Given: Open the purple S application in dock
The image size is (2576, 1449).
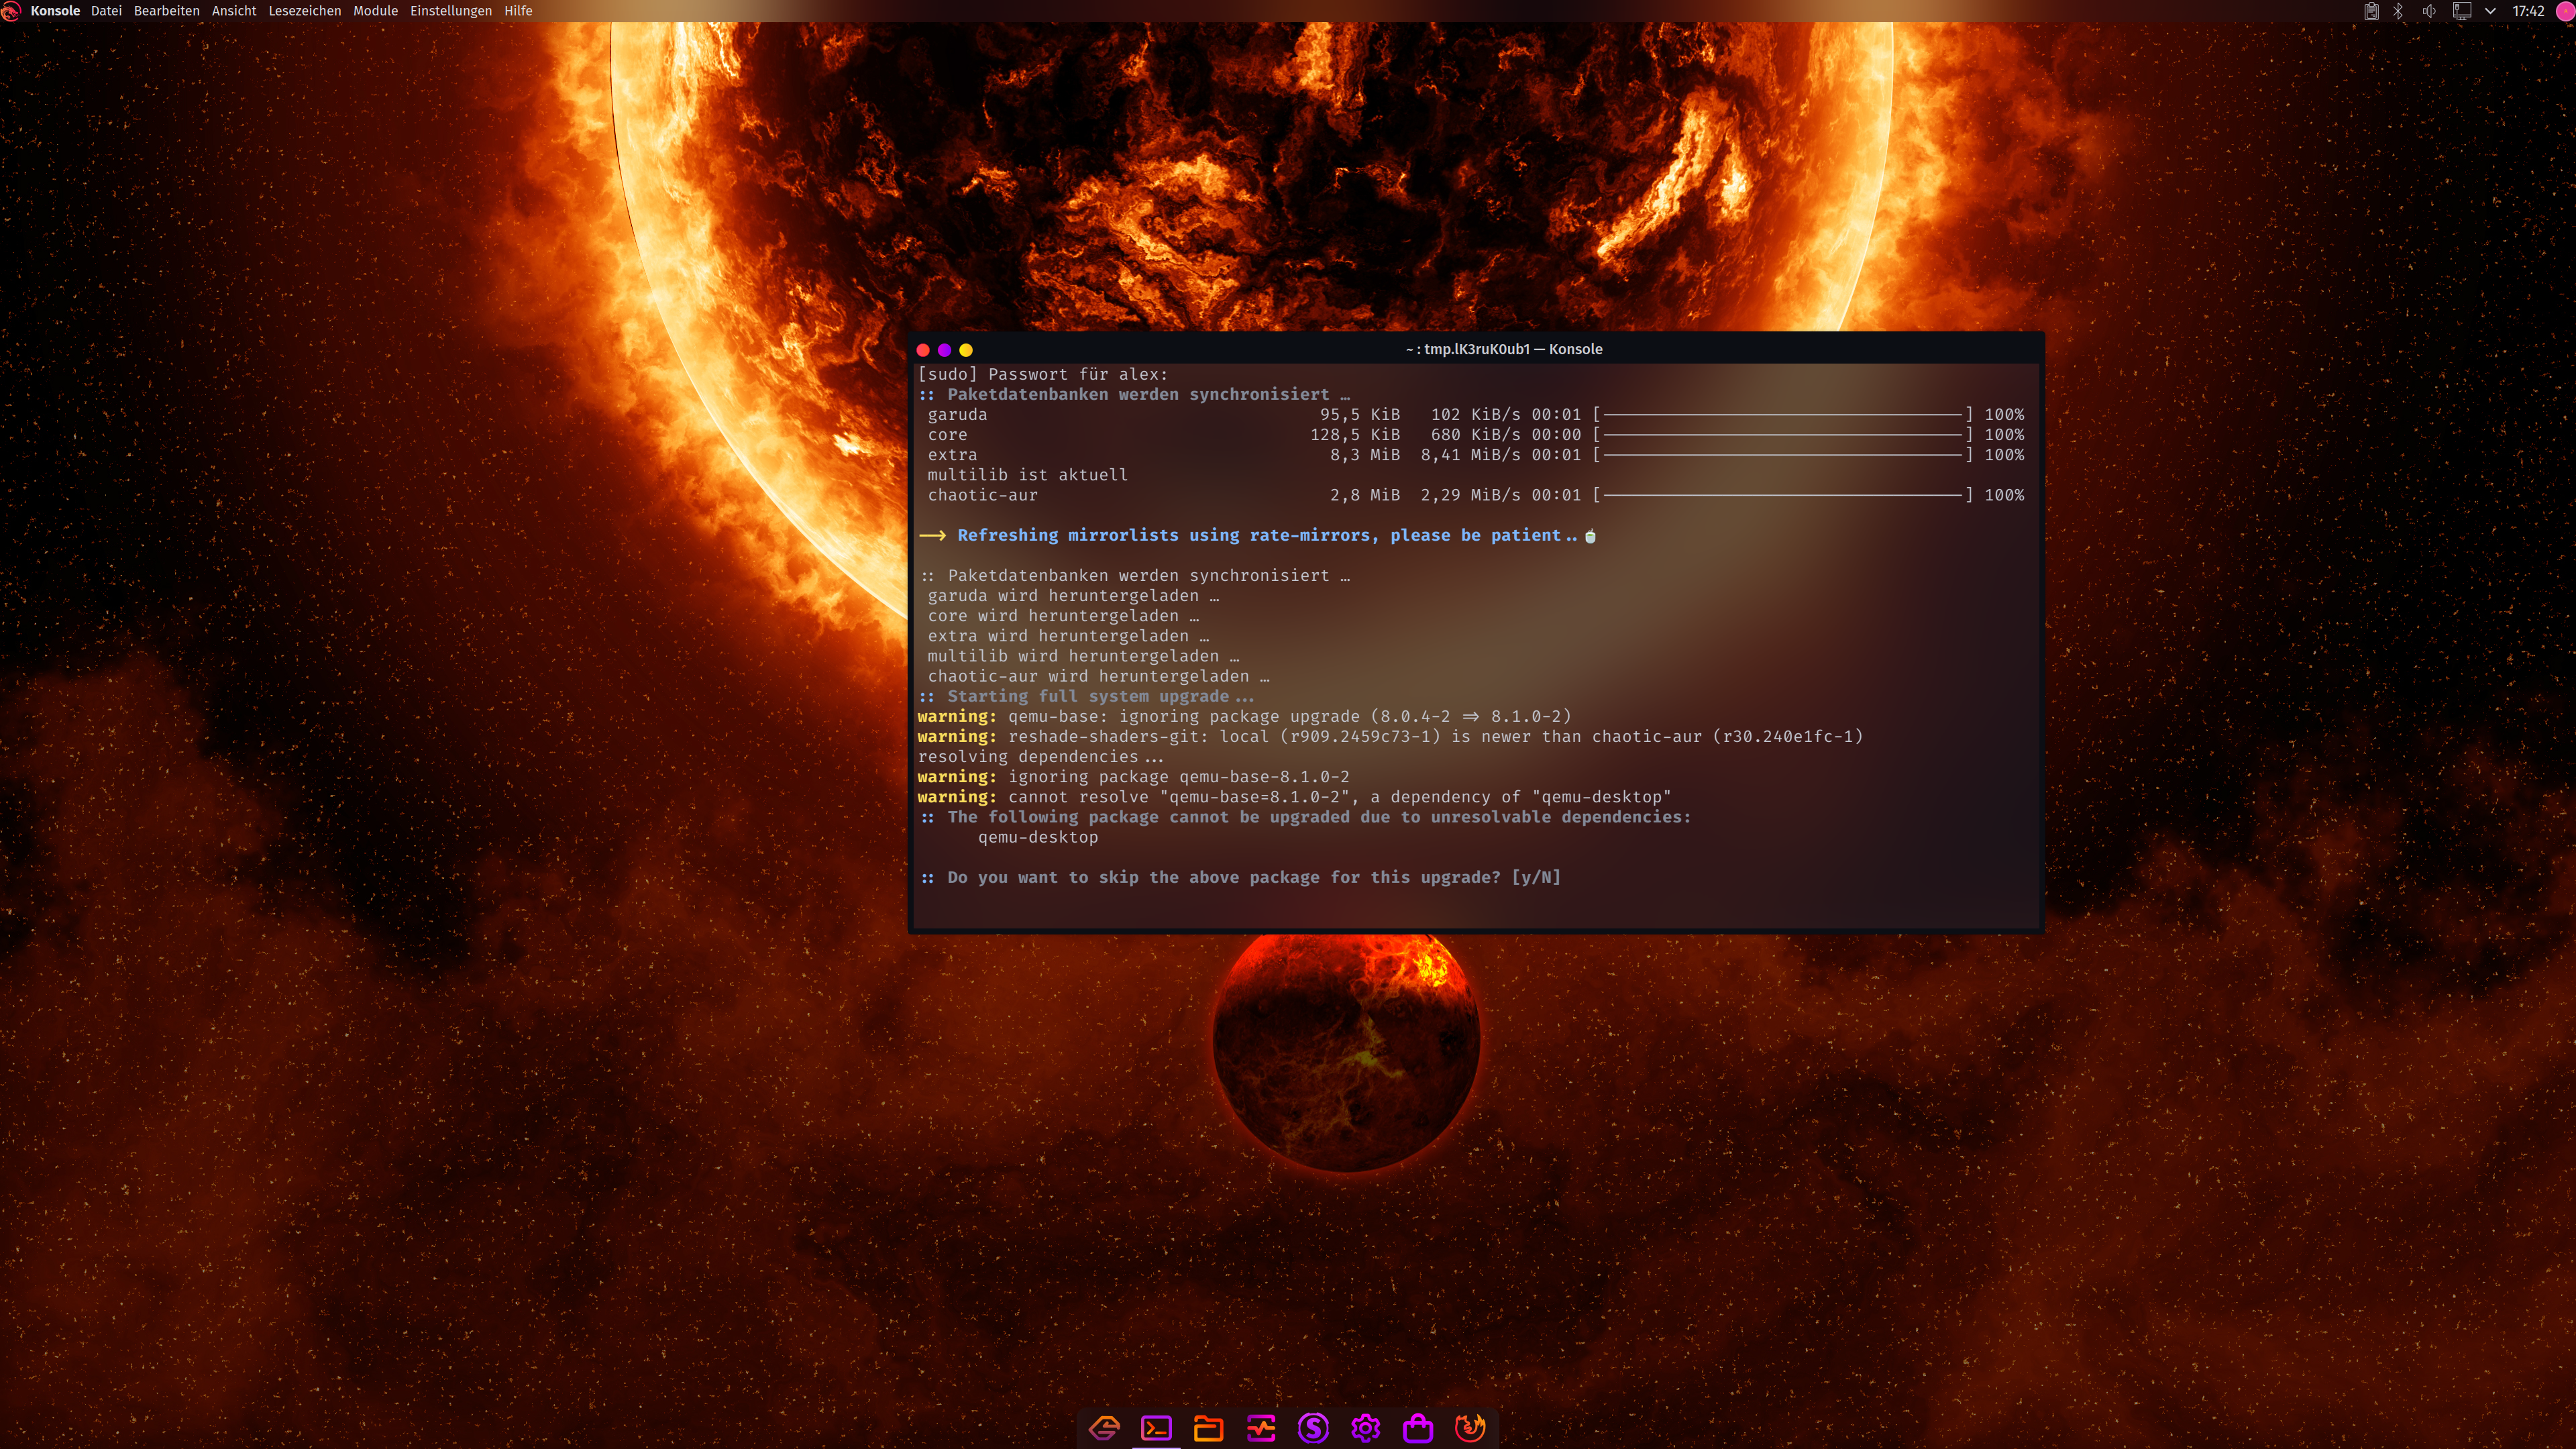Looking at the screenshot, I should coord(1313,1428).
